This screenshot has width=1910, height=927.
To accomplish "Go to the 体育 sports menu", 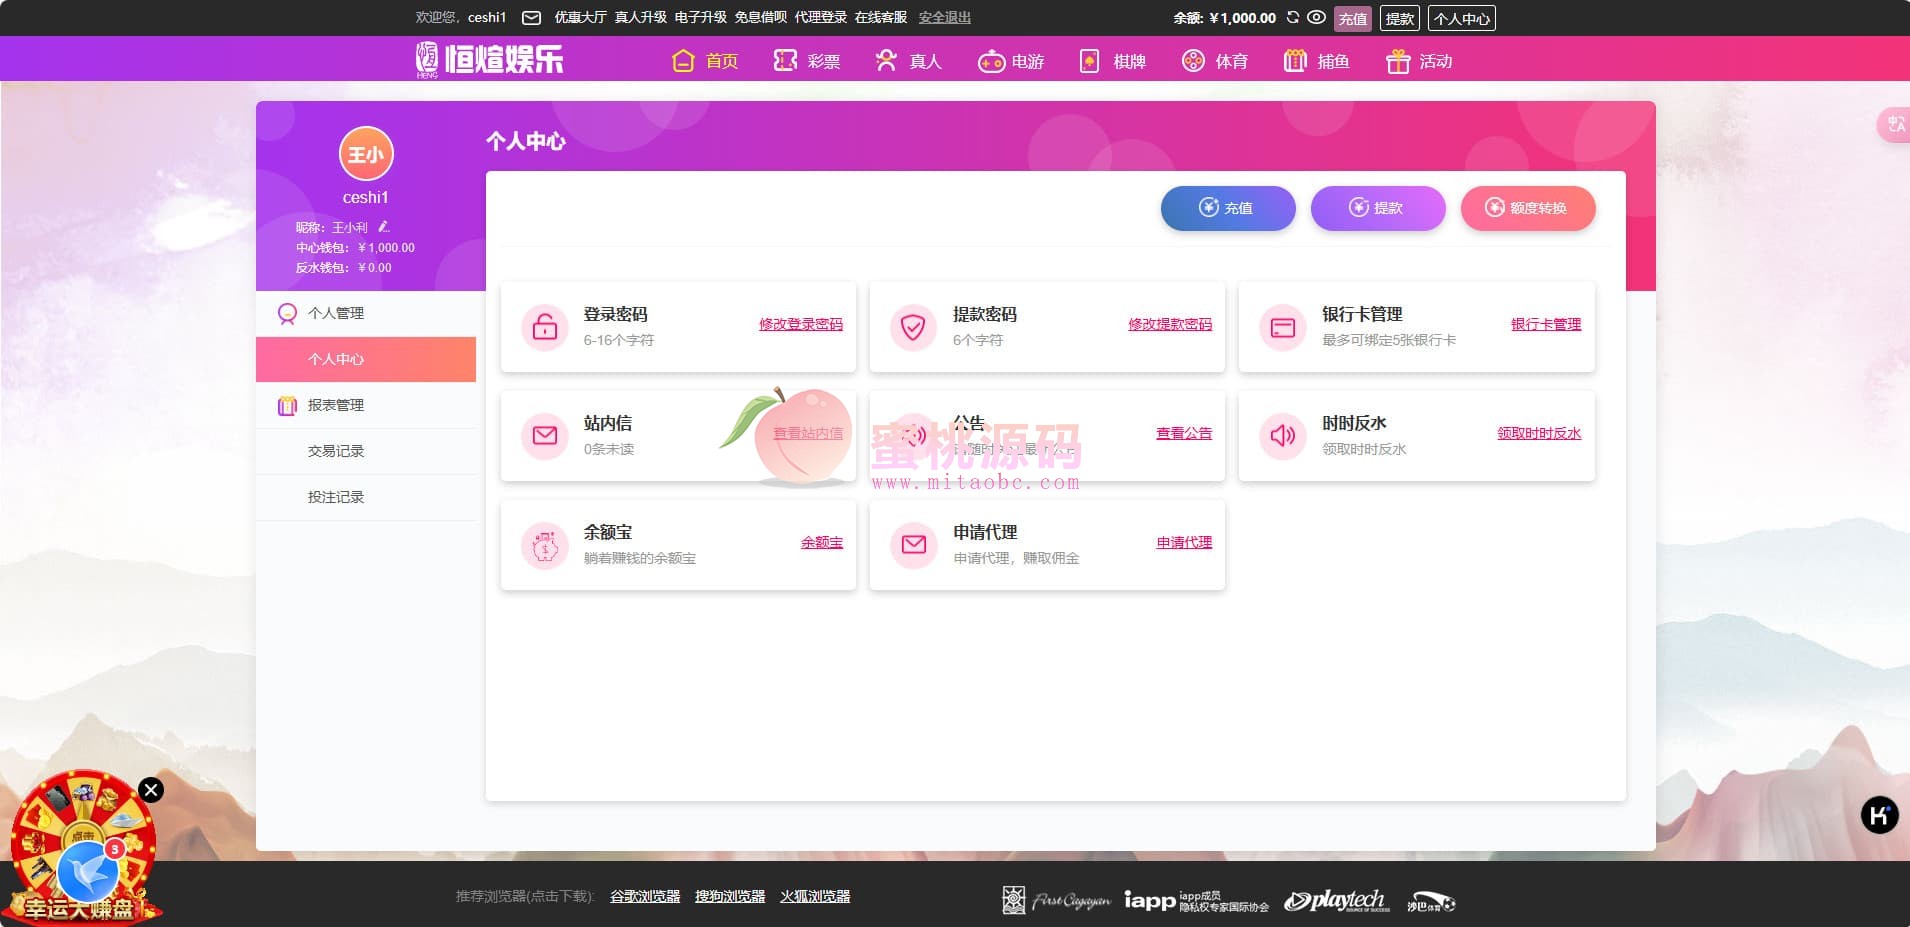I will click(x=1215, y=61).
